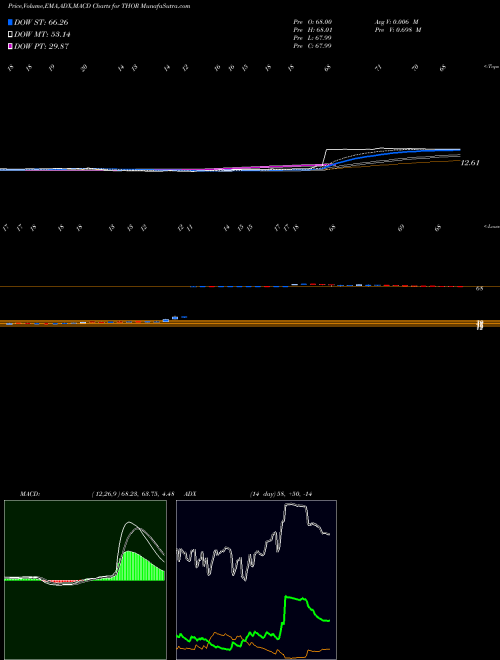Click the ADX (14 day) values text
The image size is (500, 660).
[281, 494]
